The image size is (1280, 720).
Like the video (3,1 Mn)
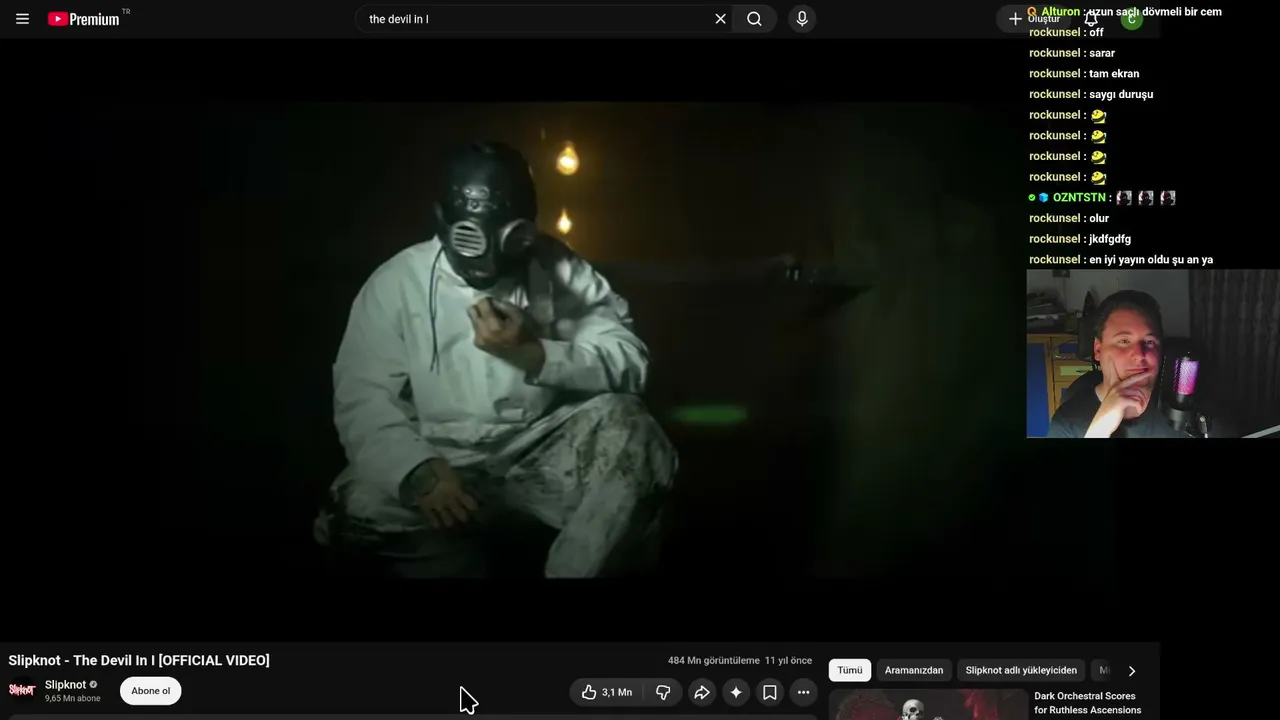(x=607, y=692)
